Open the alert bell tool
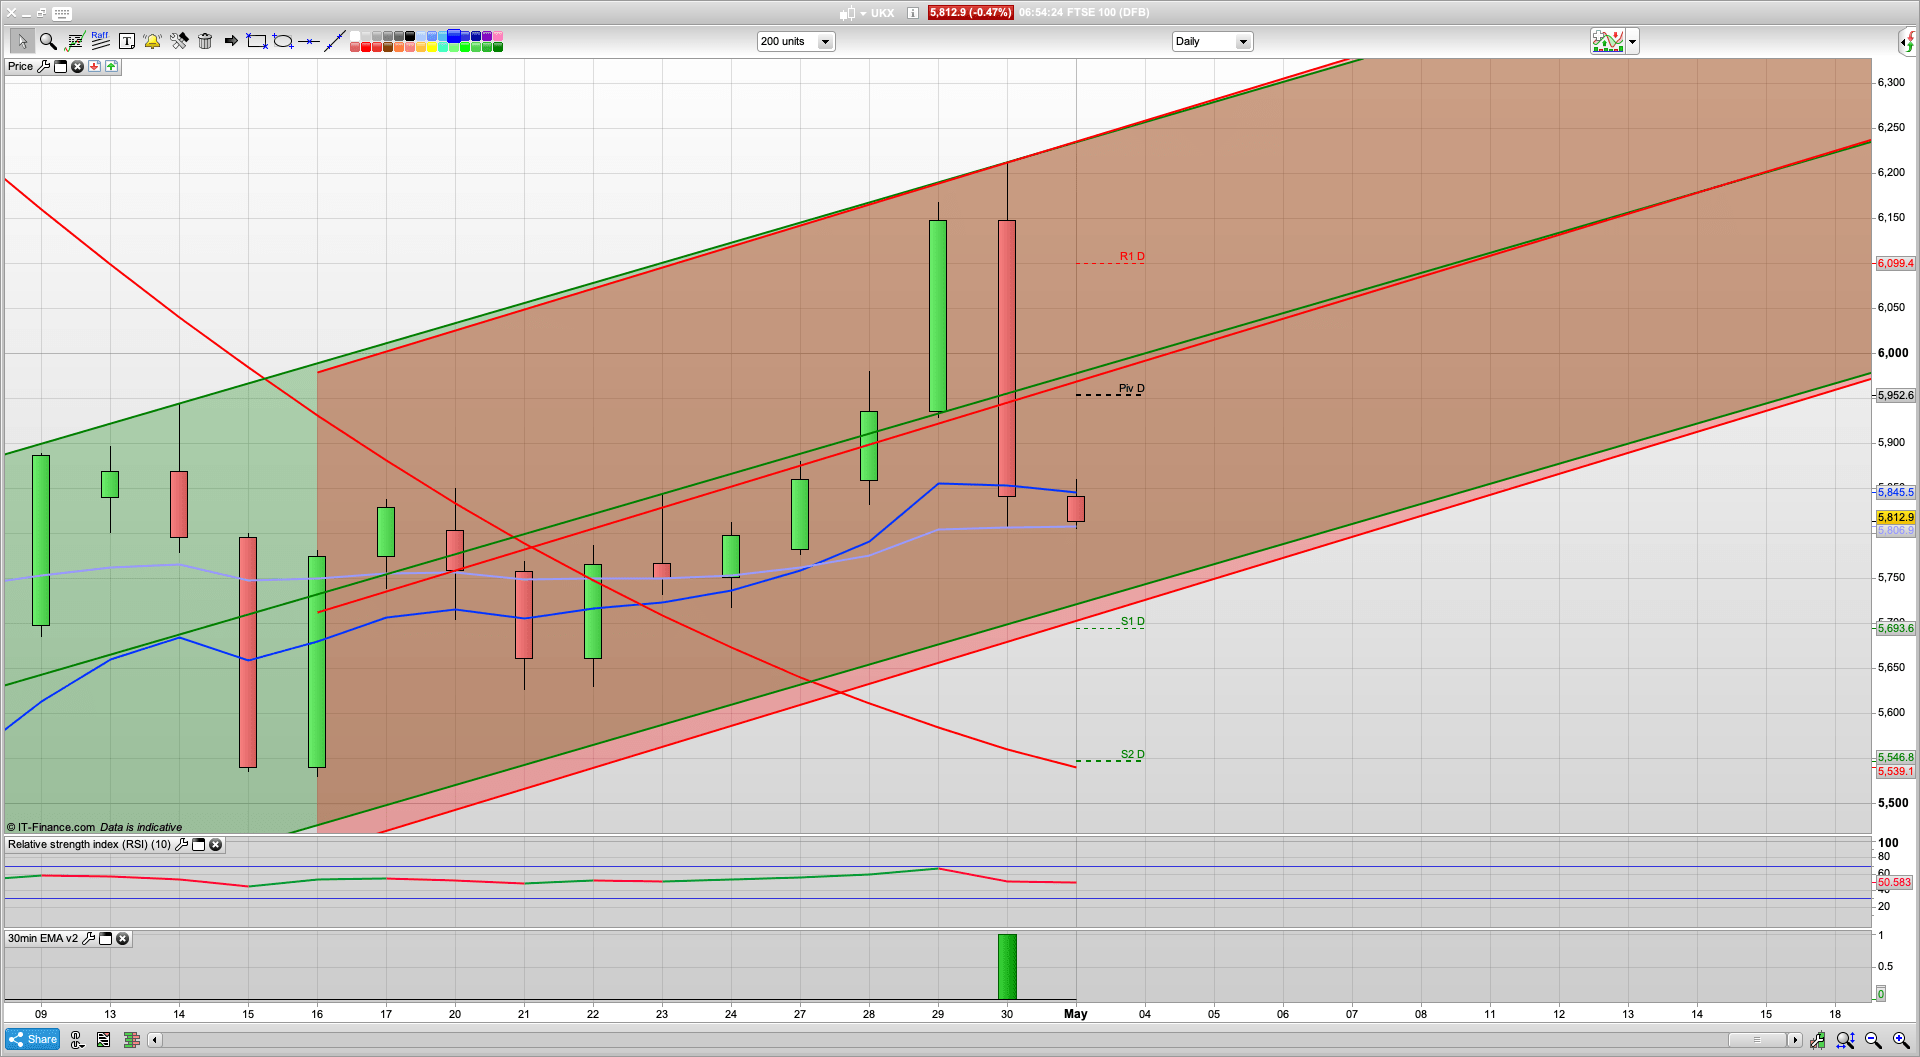Viewport: 1920px width, 1057px height. coord(152,41)
